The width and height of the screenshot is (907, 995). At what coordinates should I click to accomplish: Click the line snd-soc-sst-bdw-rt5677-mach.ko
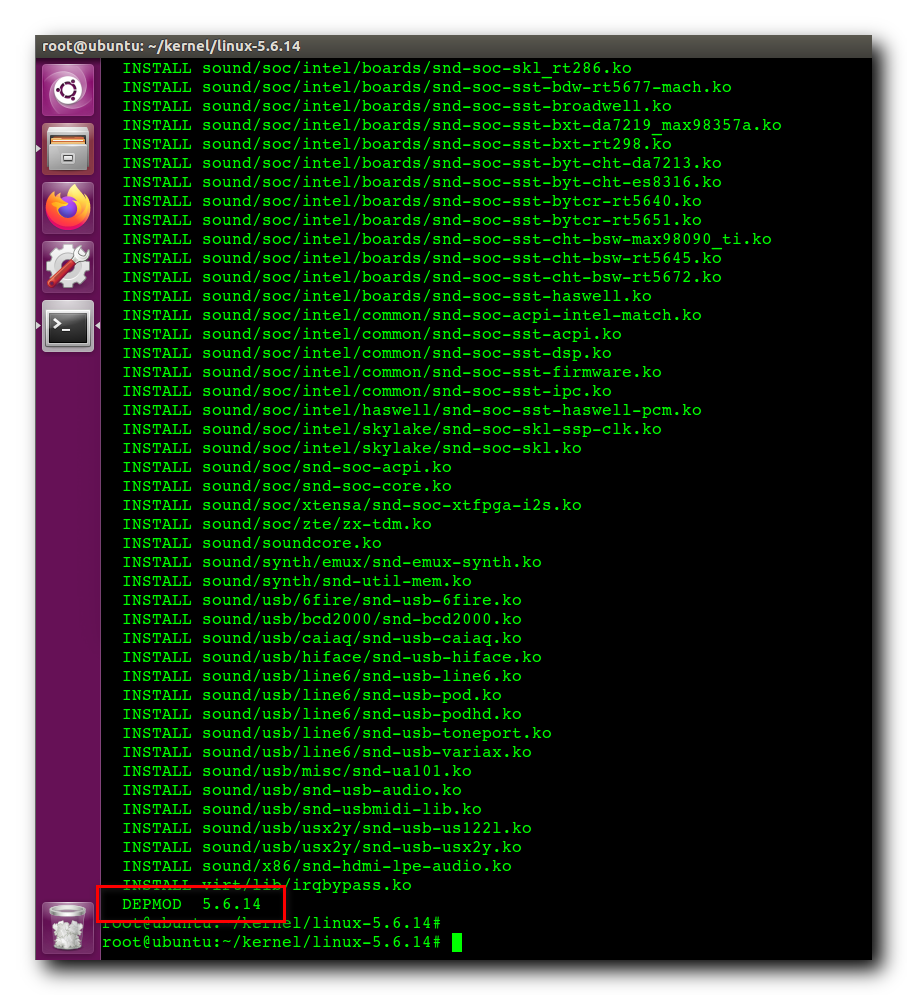427,88
